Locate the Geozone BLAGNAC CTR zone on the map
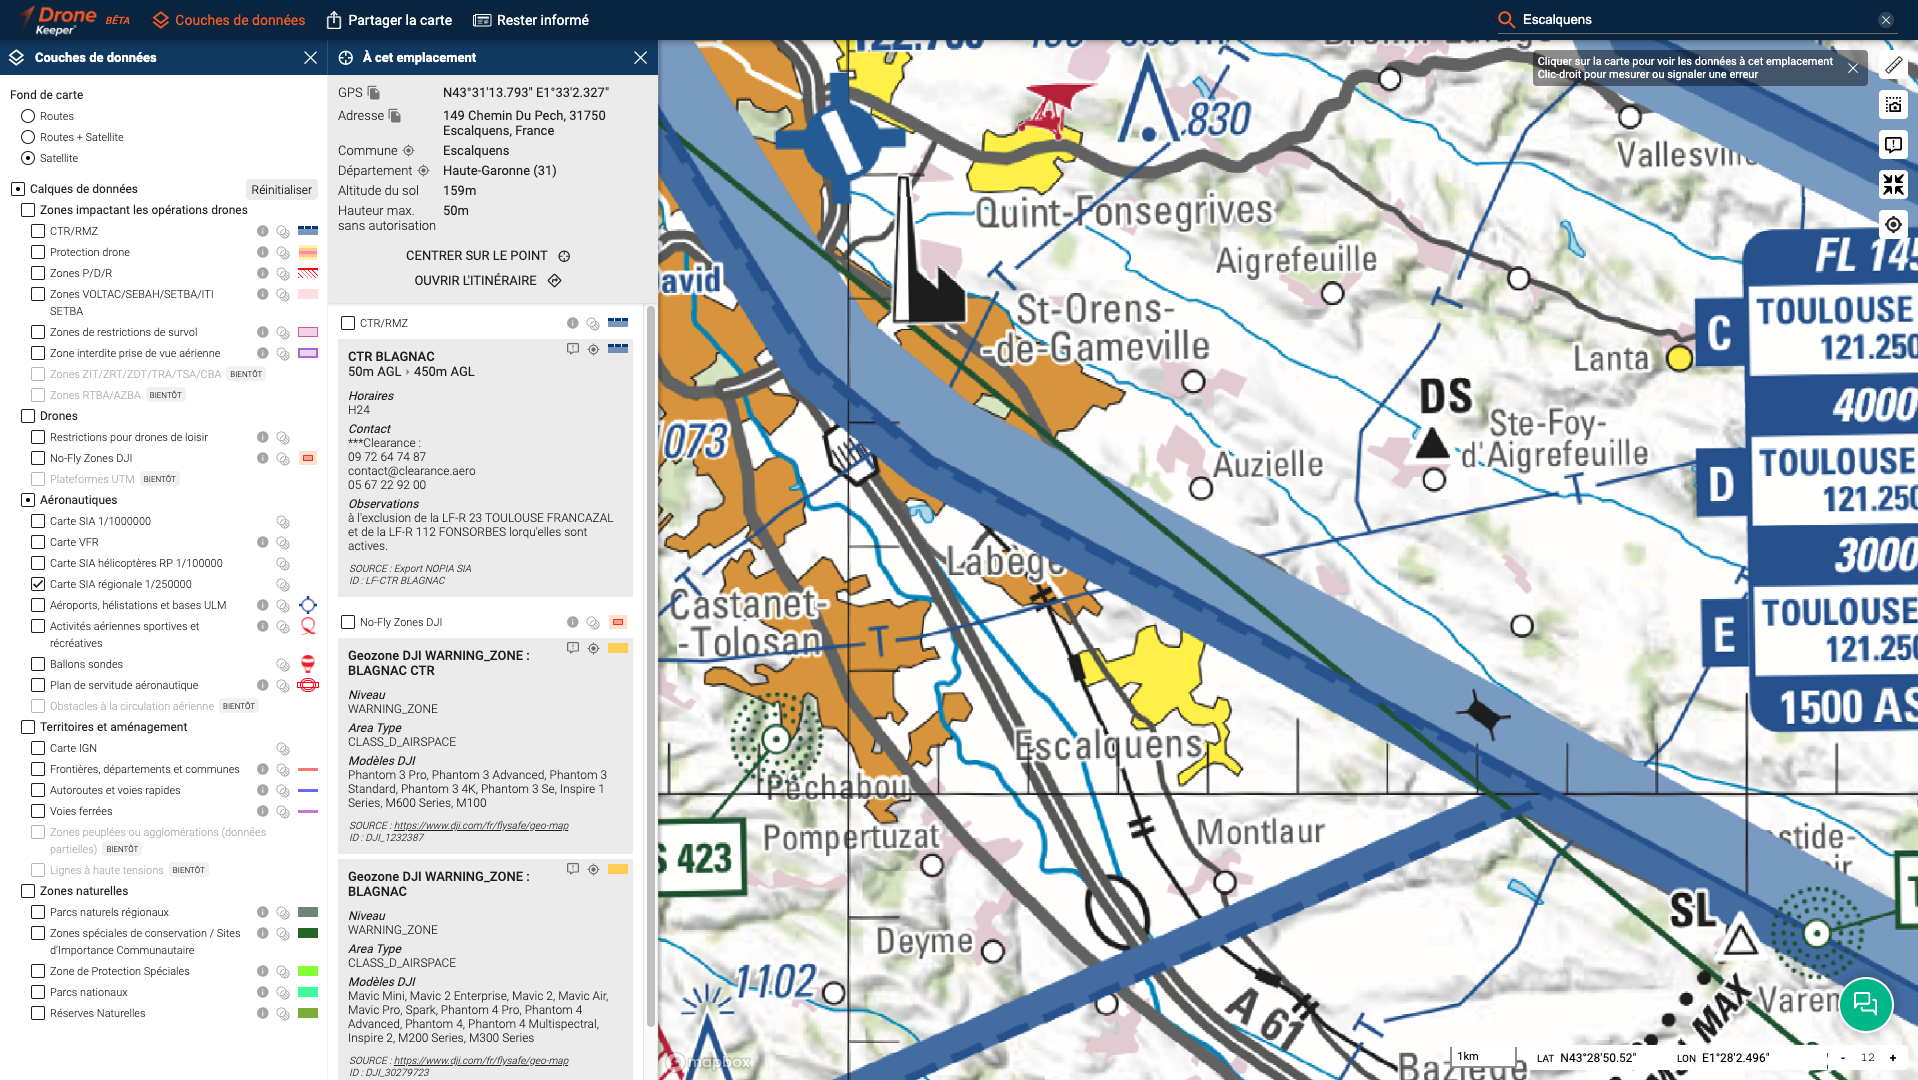This screenshot has width=1918, height=1080. coord(593,648)
